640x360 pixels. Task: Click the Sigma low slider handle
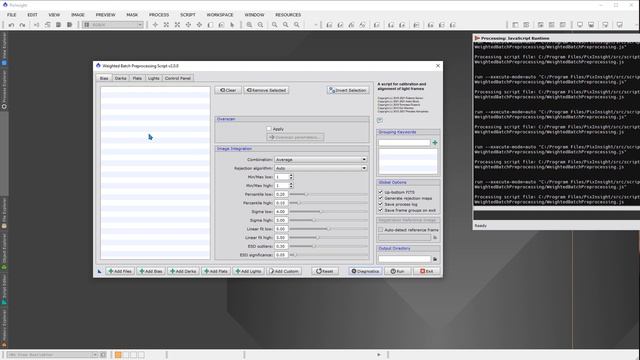click(322, 211)
